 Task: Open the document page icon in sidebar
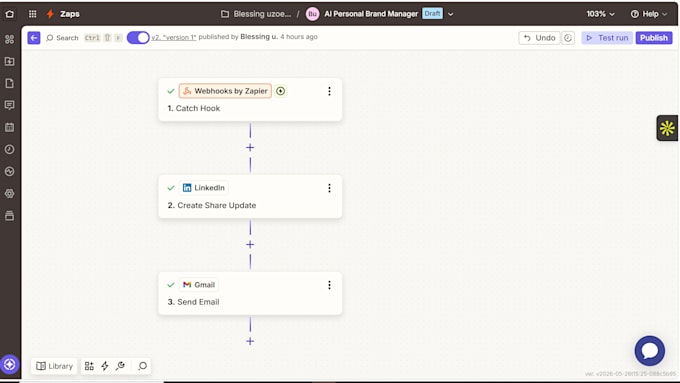point(10,83)
